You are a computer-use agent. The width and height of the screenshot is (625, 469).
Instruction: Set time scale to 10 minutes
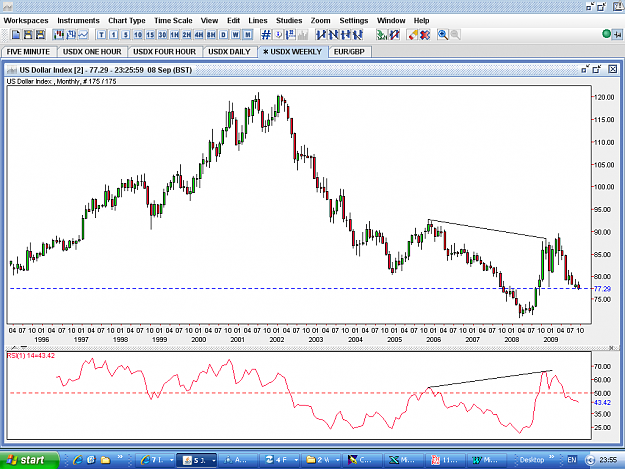click(x=138, y=35)
